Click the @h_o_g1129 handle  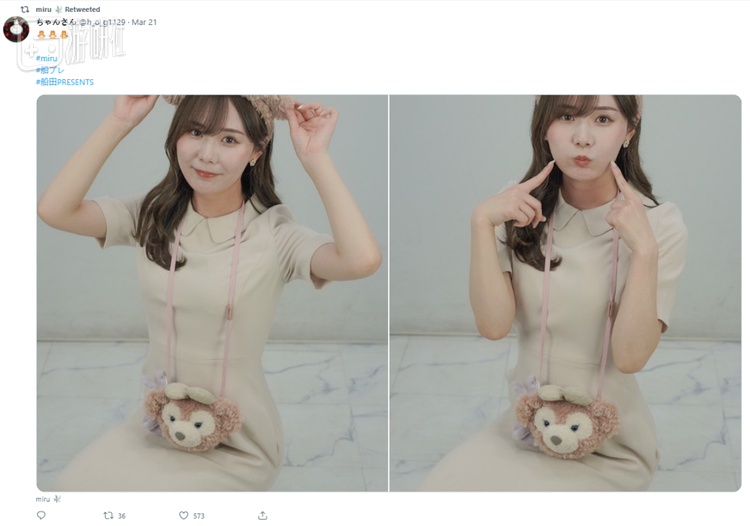(102, 22)
